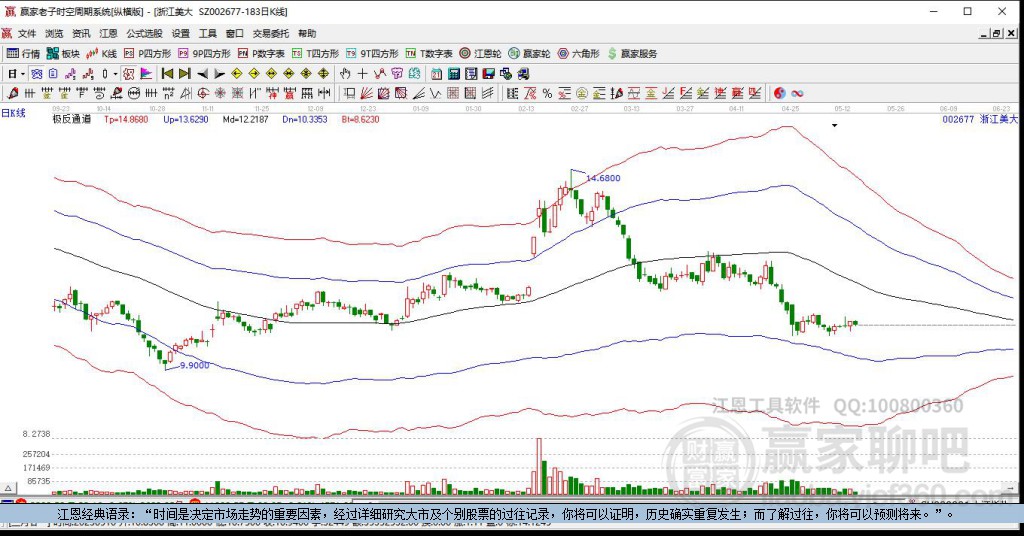Image resolution: width=1024 pixels, height=536 pixels.
Task: Select the percent % ratio tool
Action: 547,93
